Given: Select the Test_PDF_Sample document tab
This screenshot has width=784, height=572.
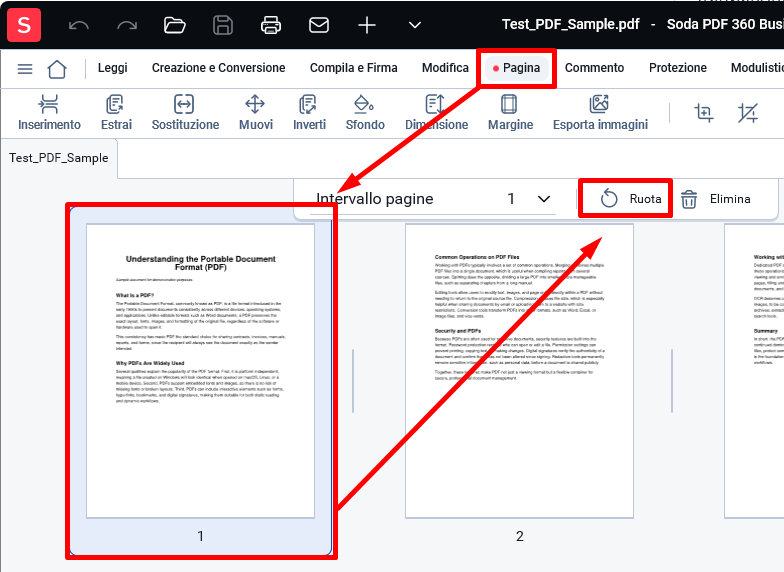Looking at the screenshot, I should click(58, 158).
